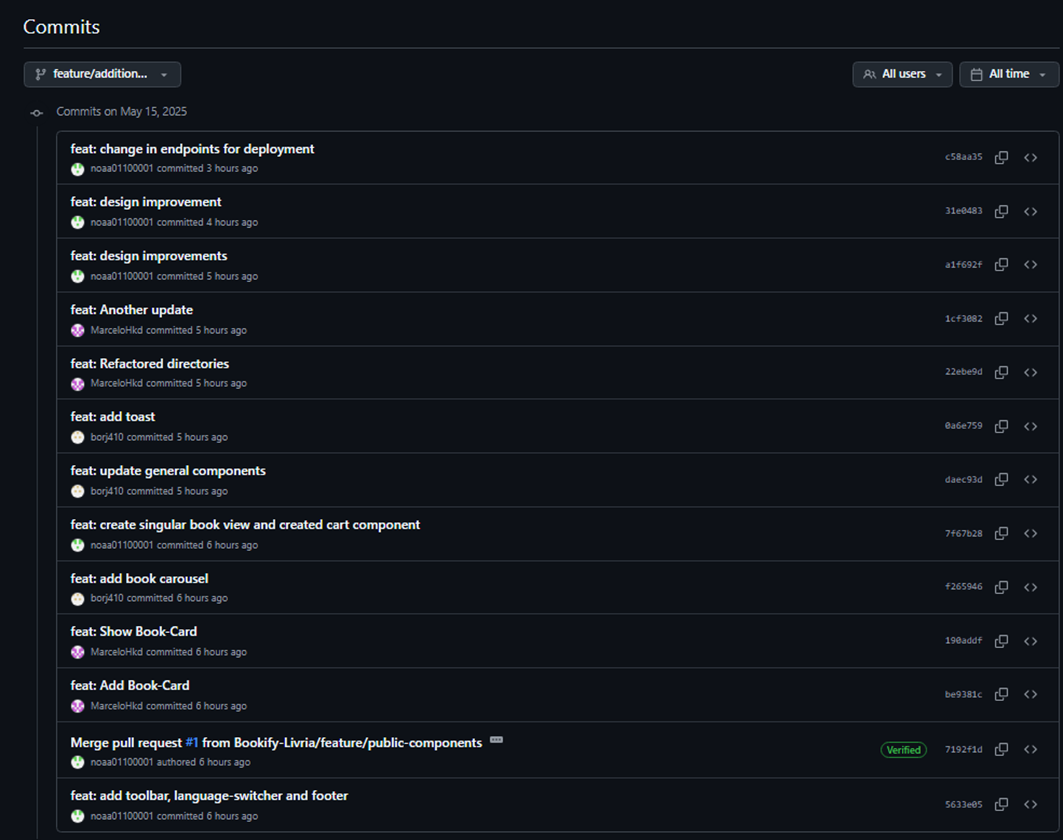Open the All time date filter
This screenshot has width=1063, height=840.
point(1009,75)
